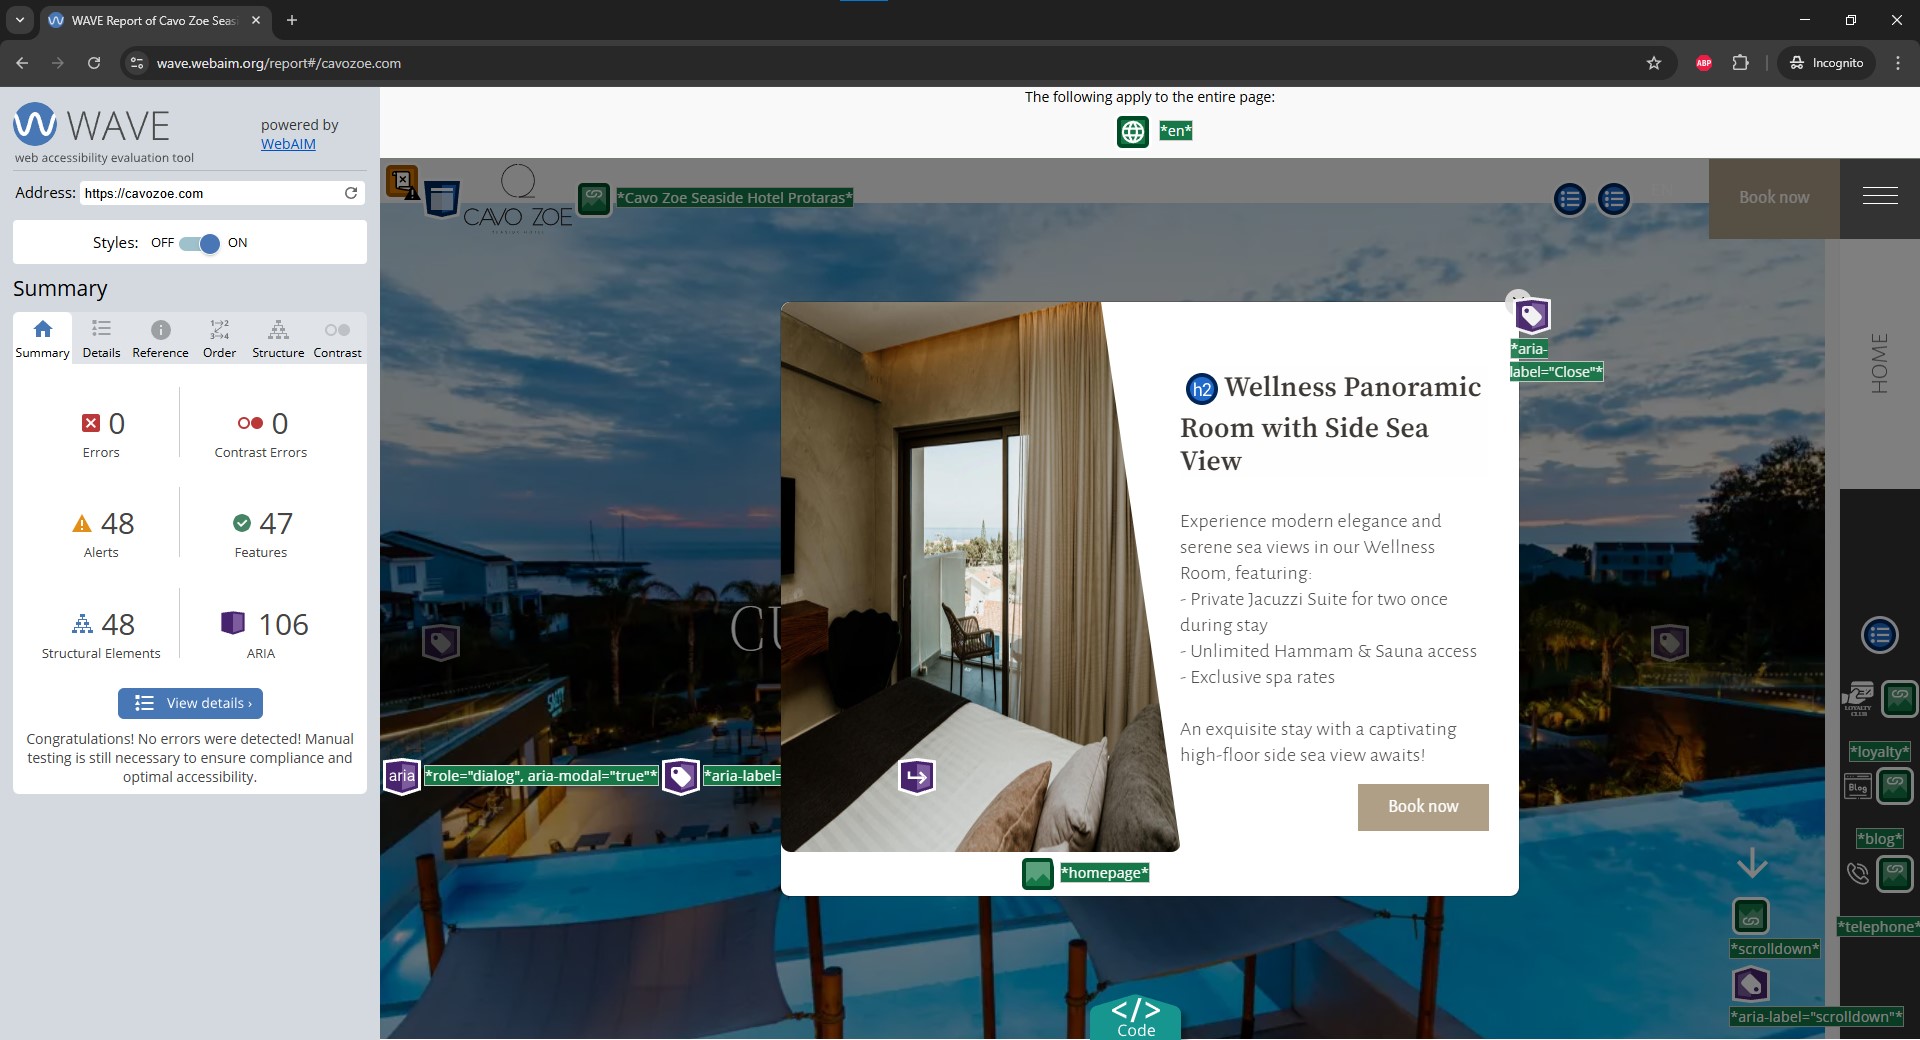Open the browser tab search dropdown
The height and width of the screenshot is (1040, 1920).
[19, 20]
